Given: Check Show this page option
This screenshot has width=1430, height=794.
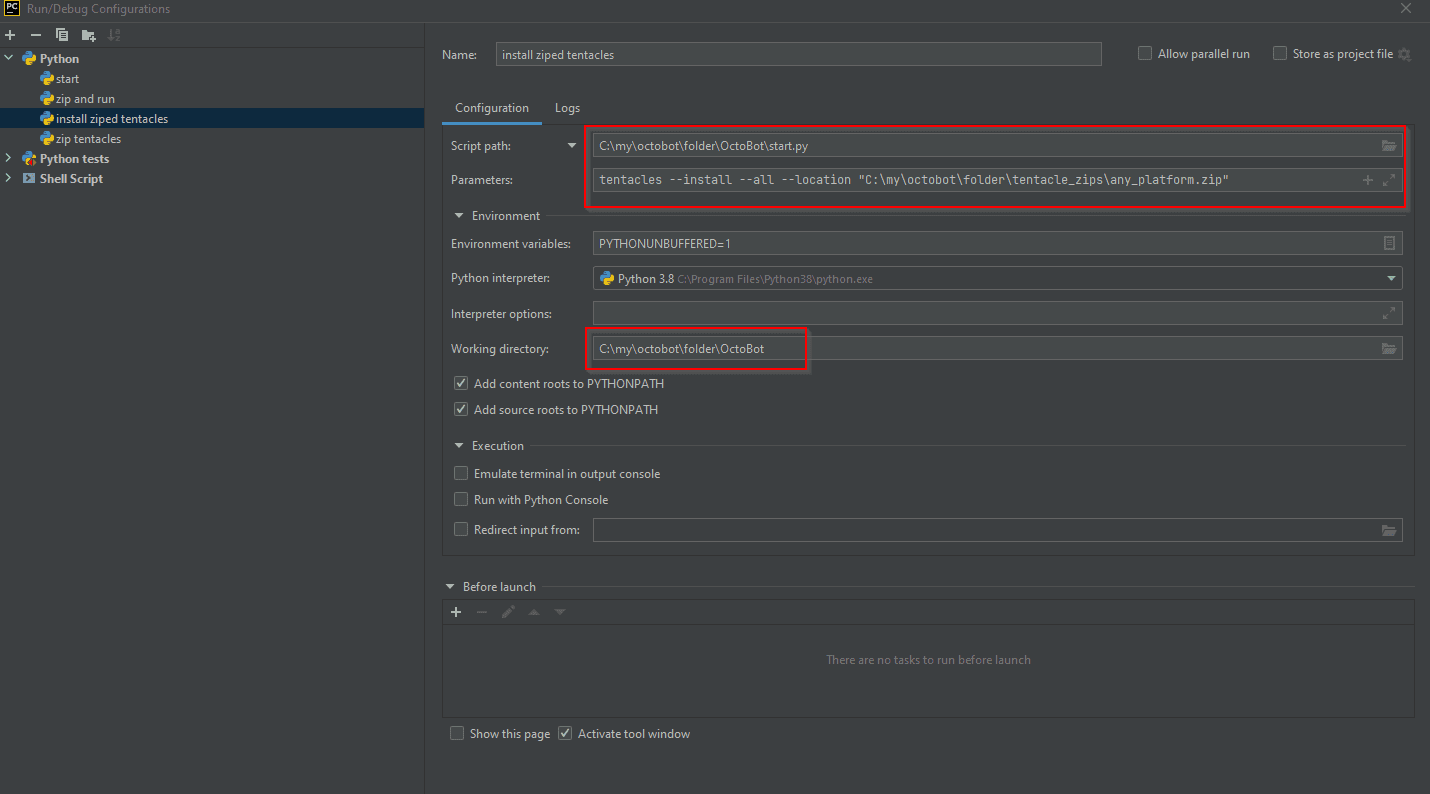Looking at the screenshot, I should 457,734.
